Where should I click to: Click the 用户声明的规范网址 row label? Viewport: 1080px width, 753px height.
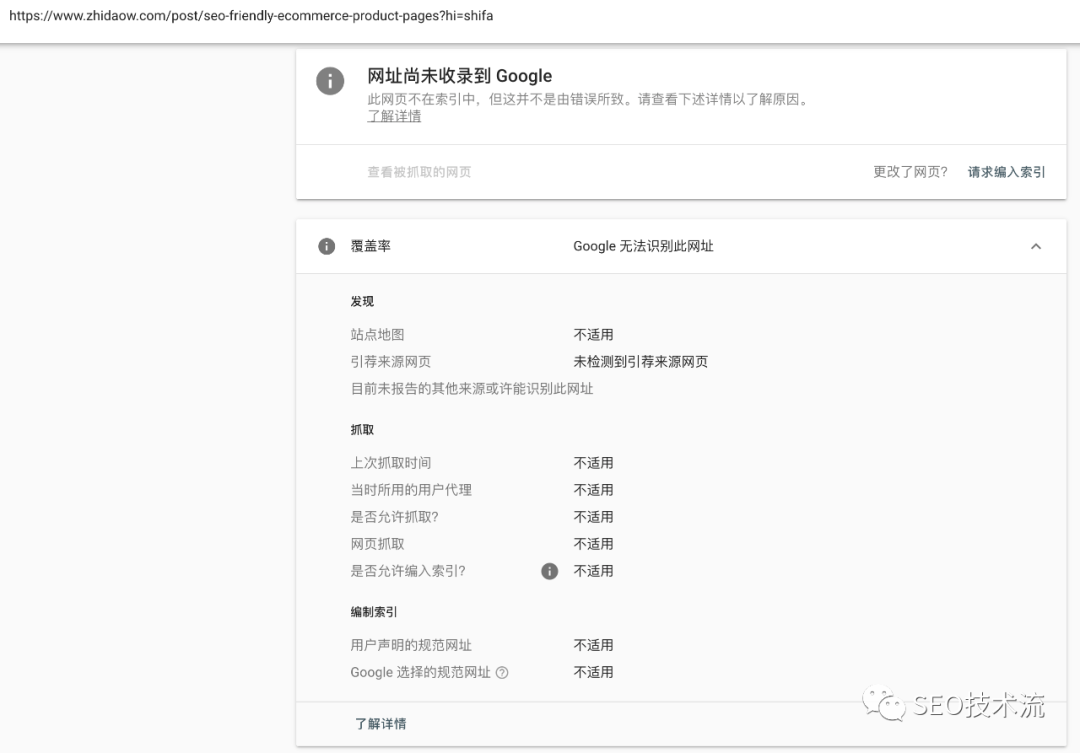(x=410, y=645)
